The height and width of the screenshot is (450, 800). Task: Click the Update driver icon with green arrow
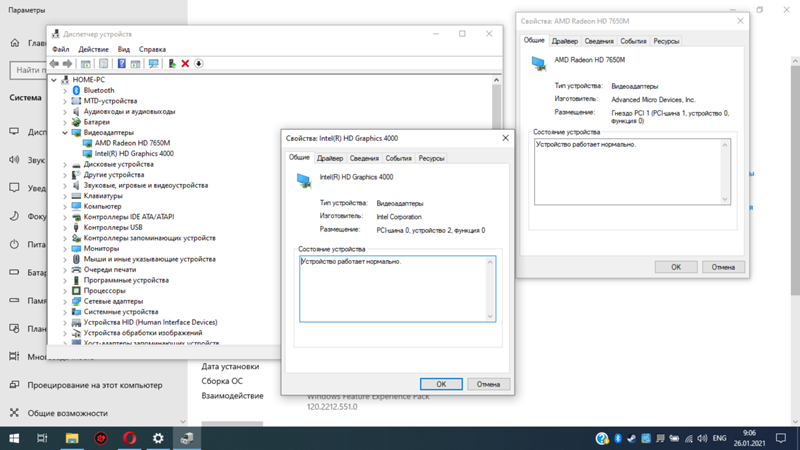pos(172,64)
